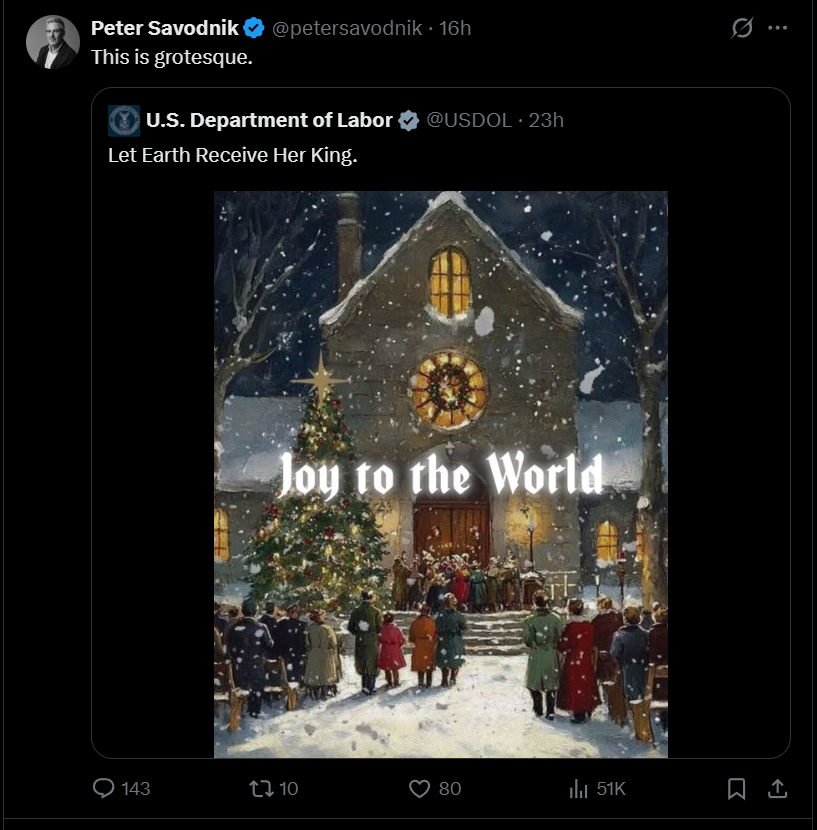Open quoted post text "Let Earth Receive Her King."
Viewport: 817px width, 830px height.
coord(232,156)
